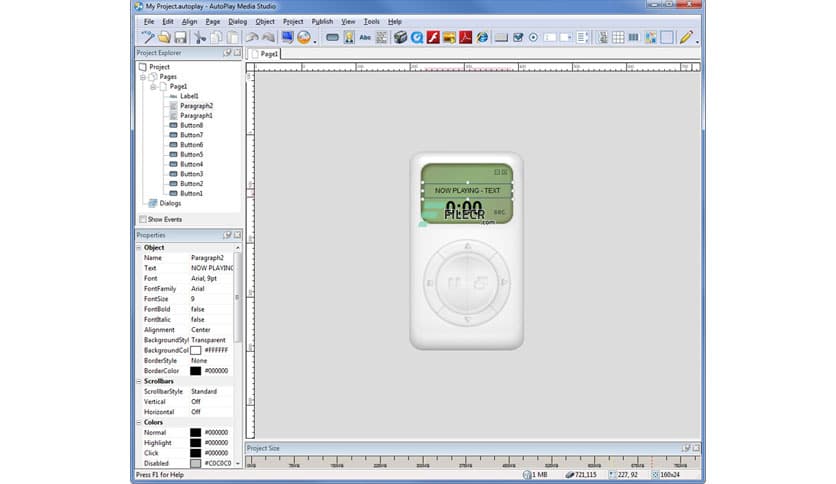This screenshot has width=836, height=484.
Task: Open the Publish menu
Action: click(x=322, y=22)
